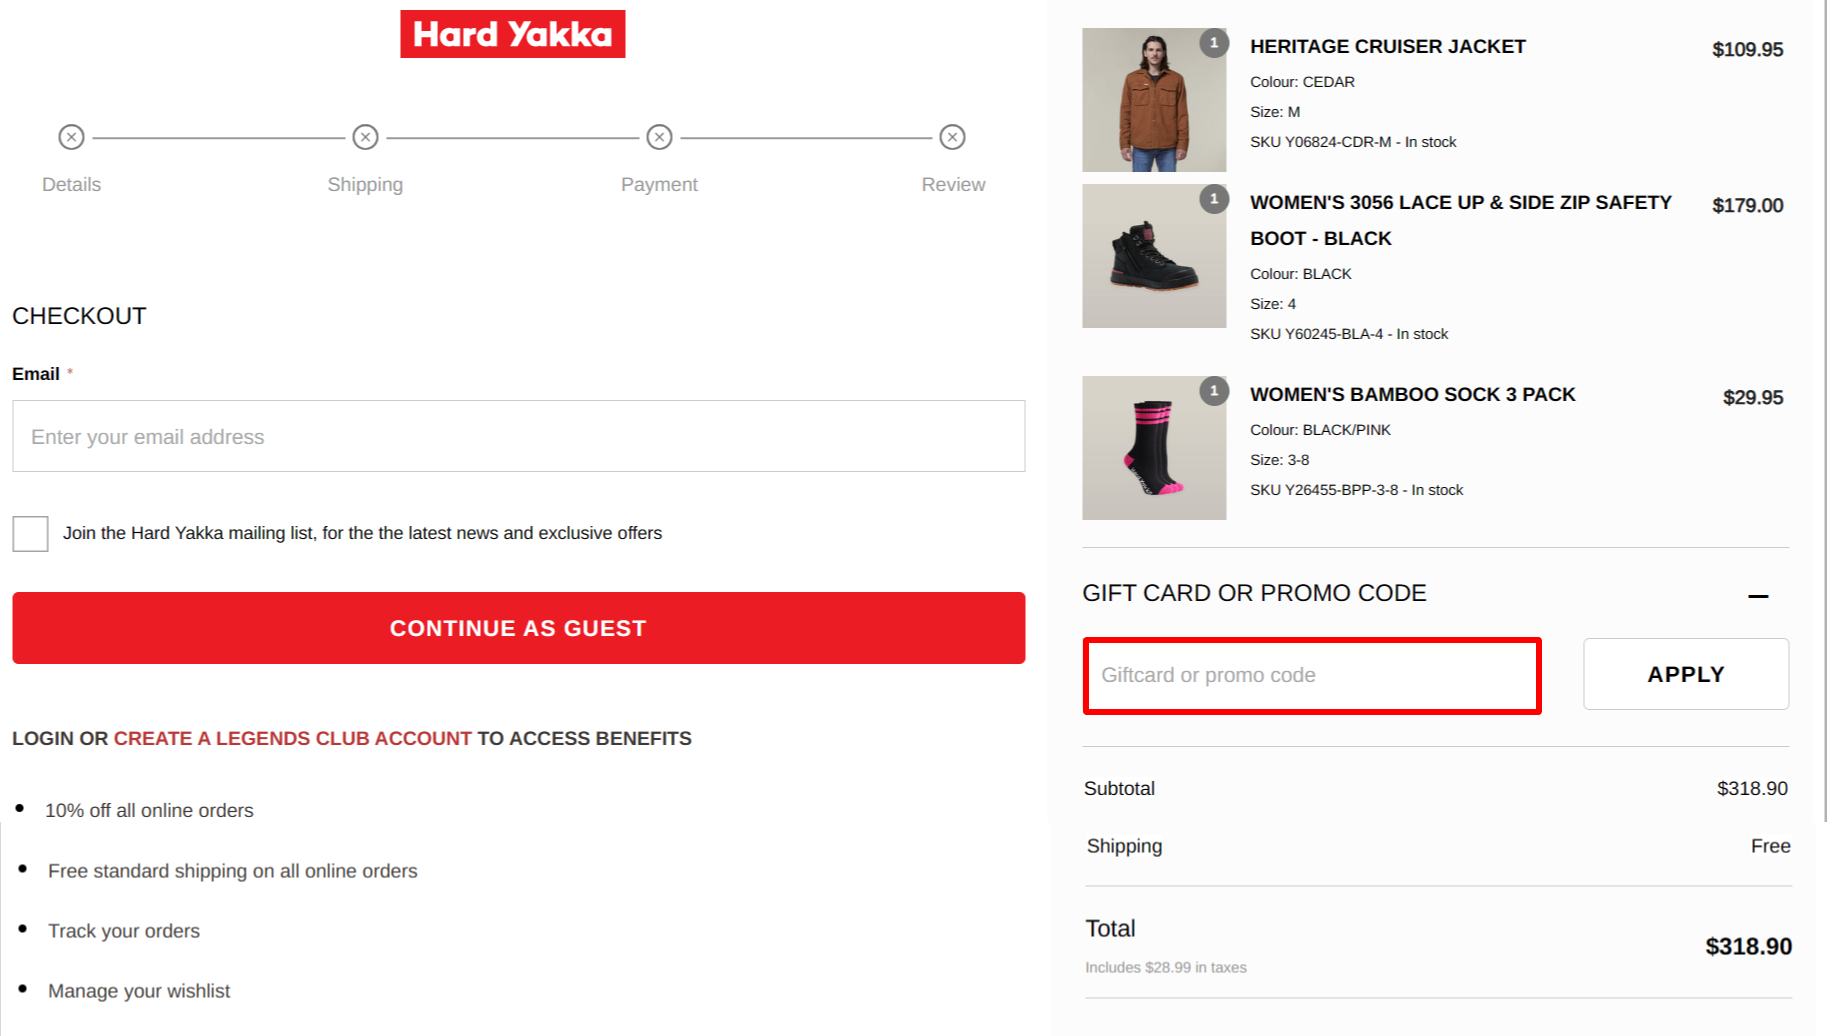Click the Women's Bamboo Sock thumbnail

[1153, 447]
